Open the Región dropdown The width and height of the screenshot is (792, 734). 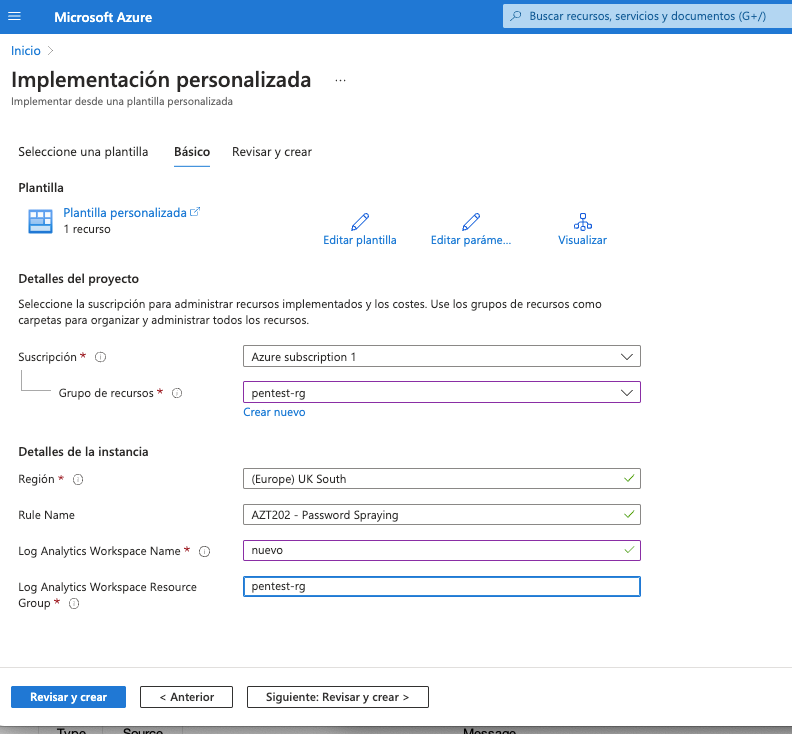441,479
